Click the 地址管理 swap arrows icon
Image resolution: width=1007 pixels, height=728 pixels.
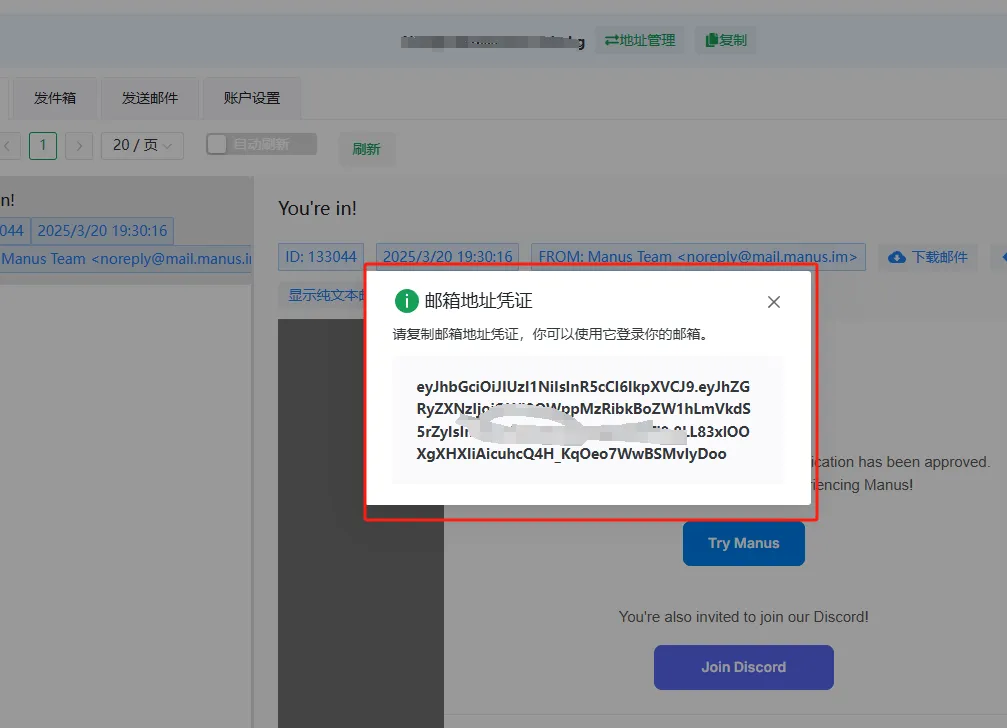click(x=611, y=40)
